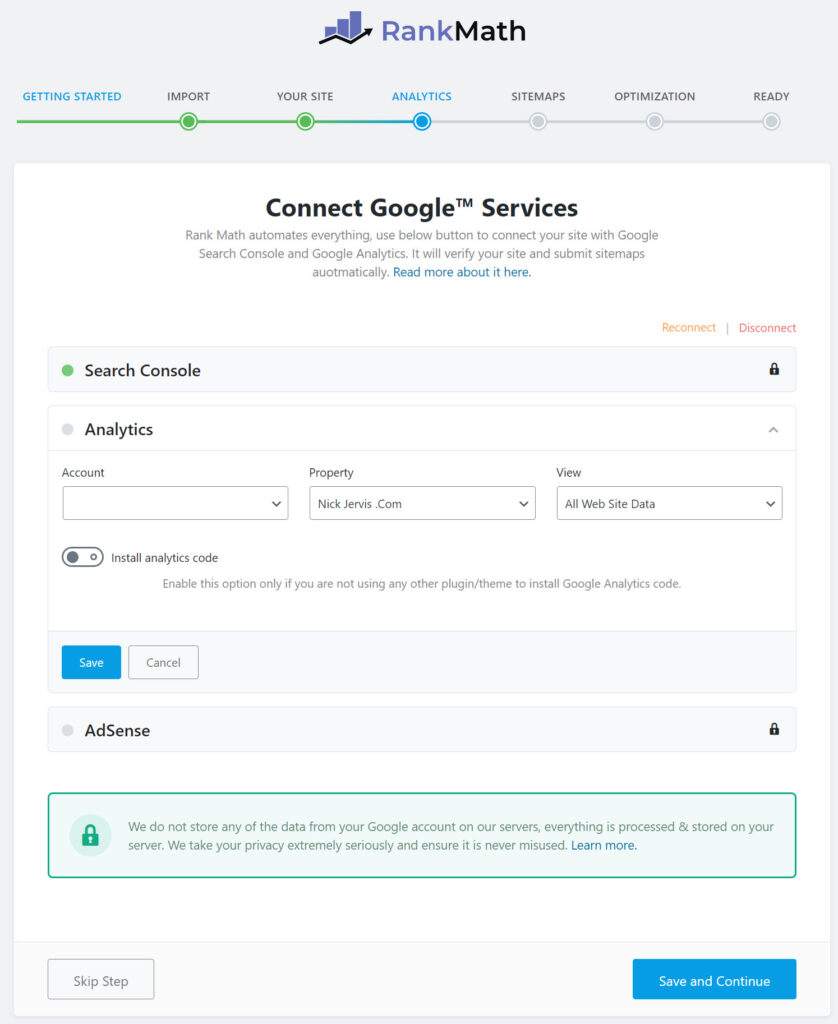Click the Disconnect link
Screen dimensions: 838x1024
767,328
